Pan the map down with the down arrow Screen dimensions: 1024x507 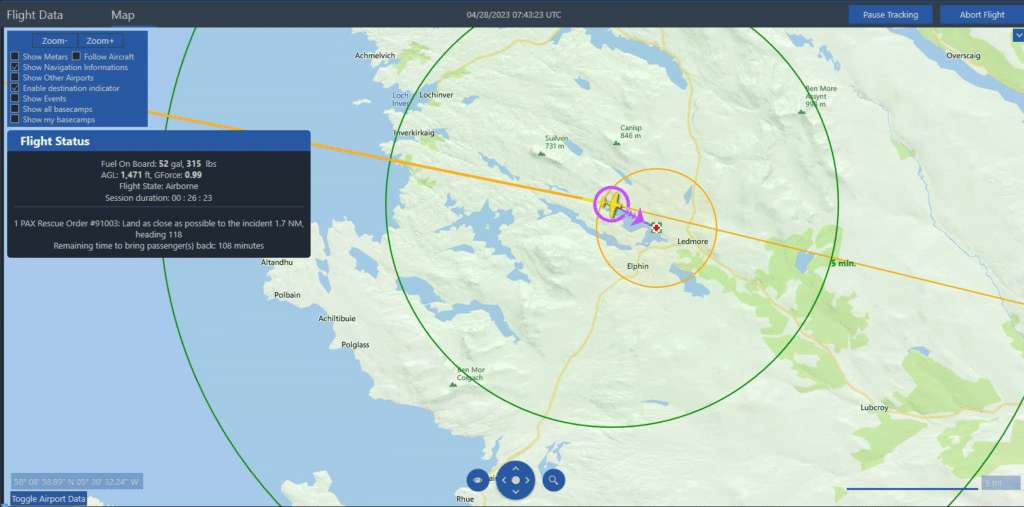[516, 494]
